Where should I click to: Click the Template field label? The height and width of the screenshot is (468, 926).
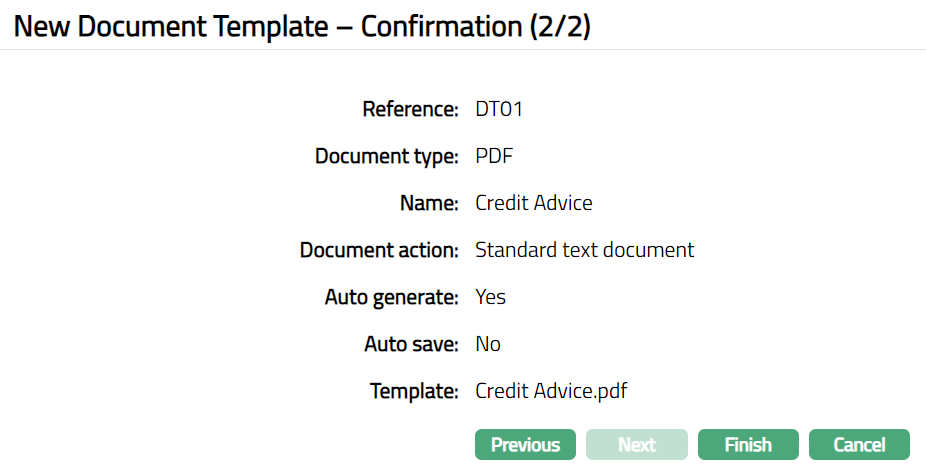(414, 391)
